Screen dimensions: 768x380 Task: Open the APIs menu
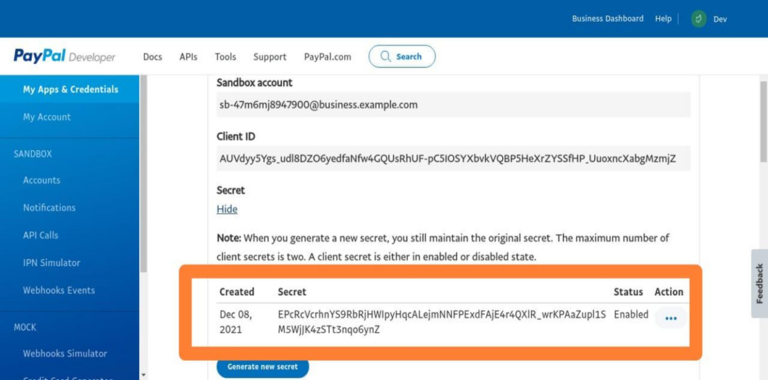[x=188, y=57]
